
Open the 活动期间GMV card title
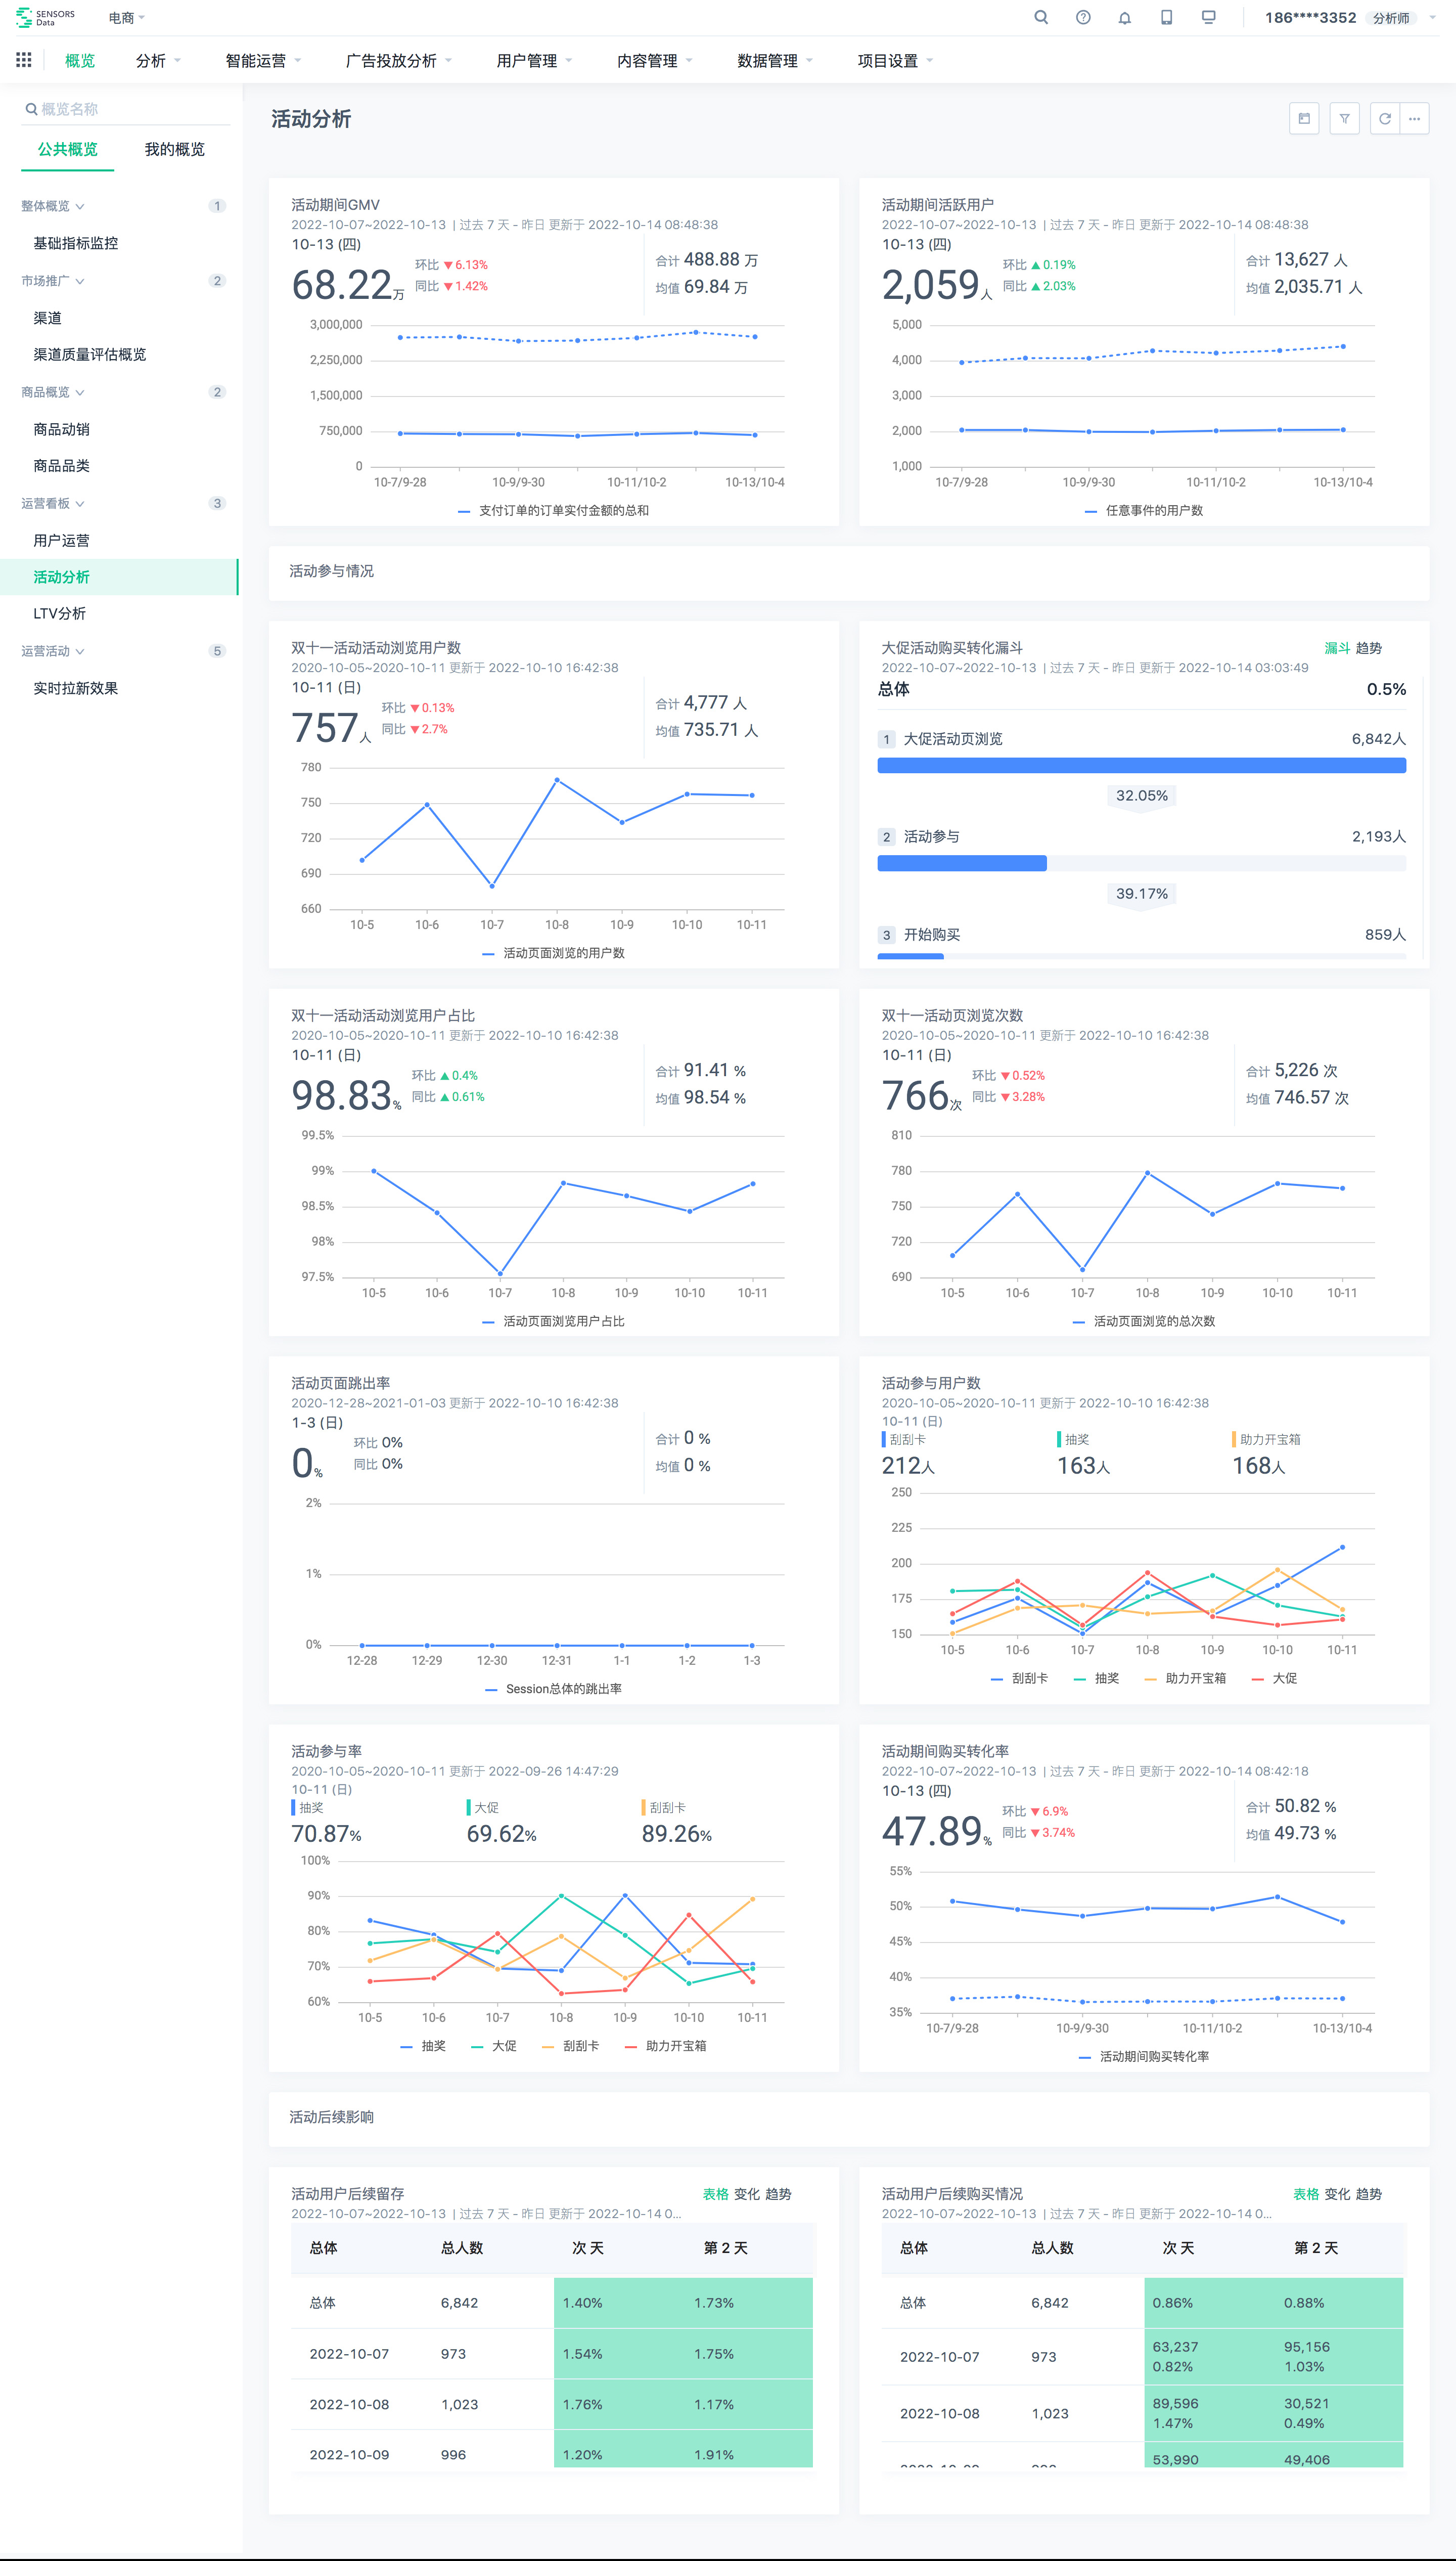point(335,205)
